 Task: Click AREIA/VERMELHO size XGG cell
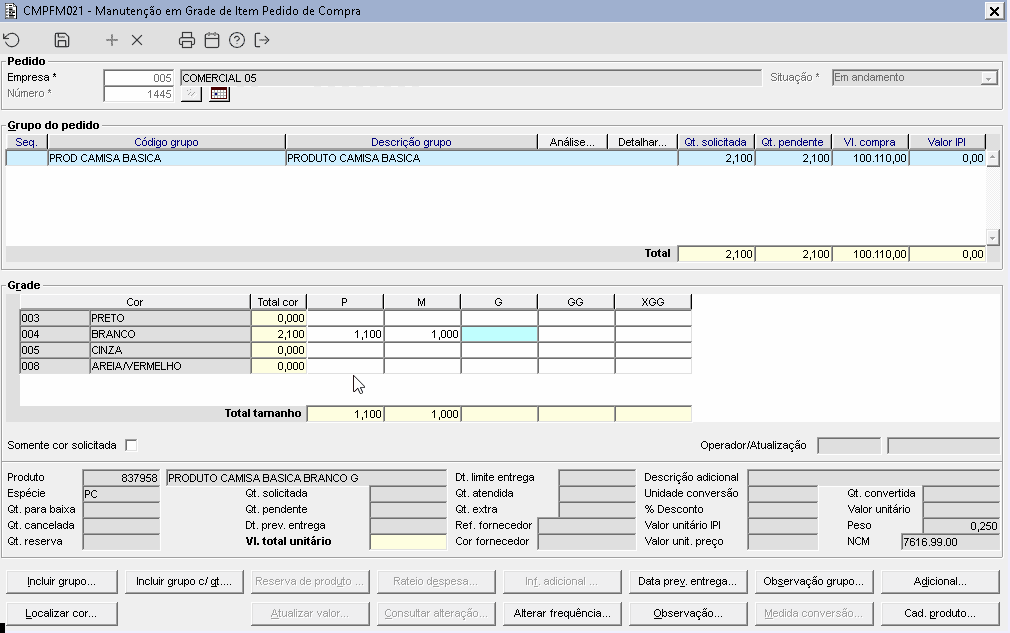click(x=653, y=366)
